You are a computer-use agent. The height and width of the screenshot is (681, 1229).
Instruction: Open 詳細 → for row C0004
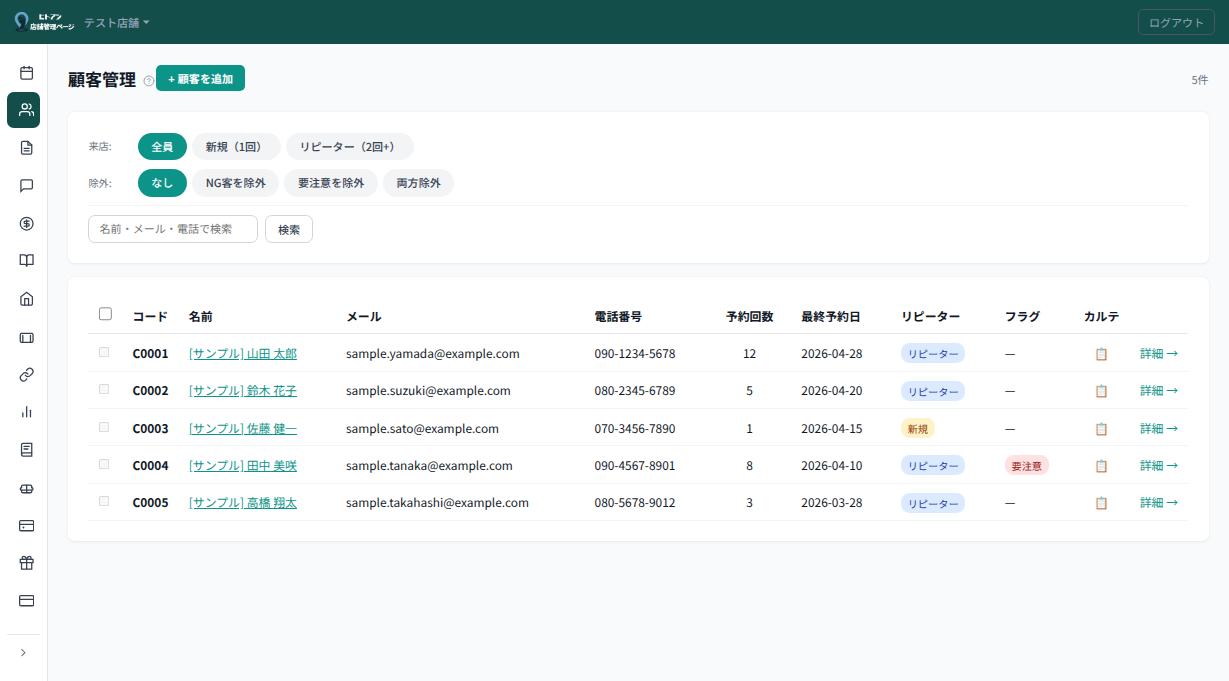(1159, 466)
